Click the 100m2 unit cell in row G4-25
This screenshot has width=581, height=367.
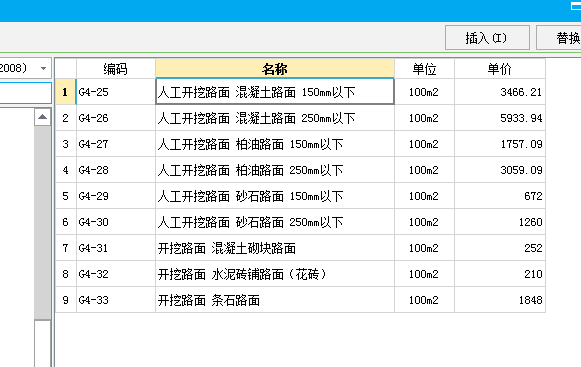pos(424,92)
